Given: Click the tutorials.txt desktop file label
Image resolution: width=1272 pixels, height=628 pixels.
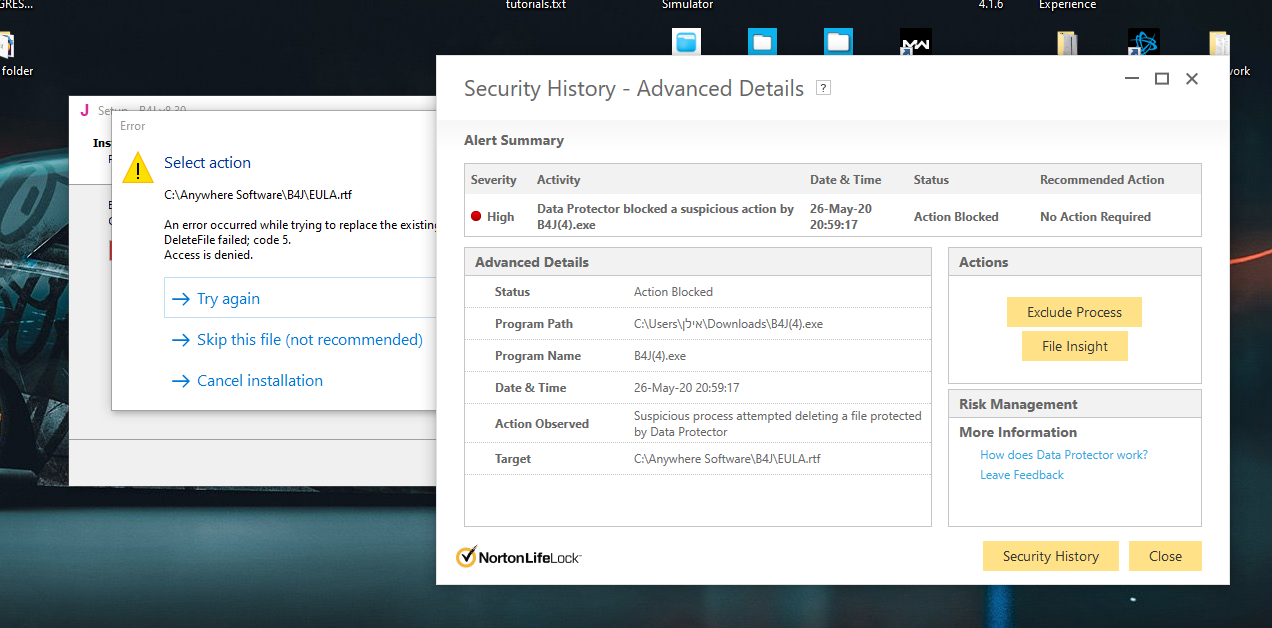Looking at the screenshot, I should click(536, 5).
